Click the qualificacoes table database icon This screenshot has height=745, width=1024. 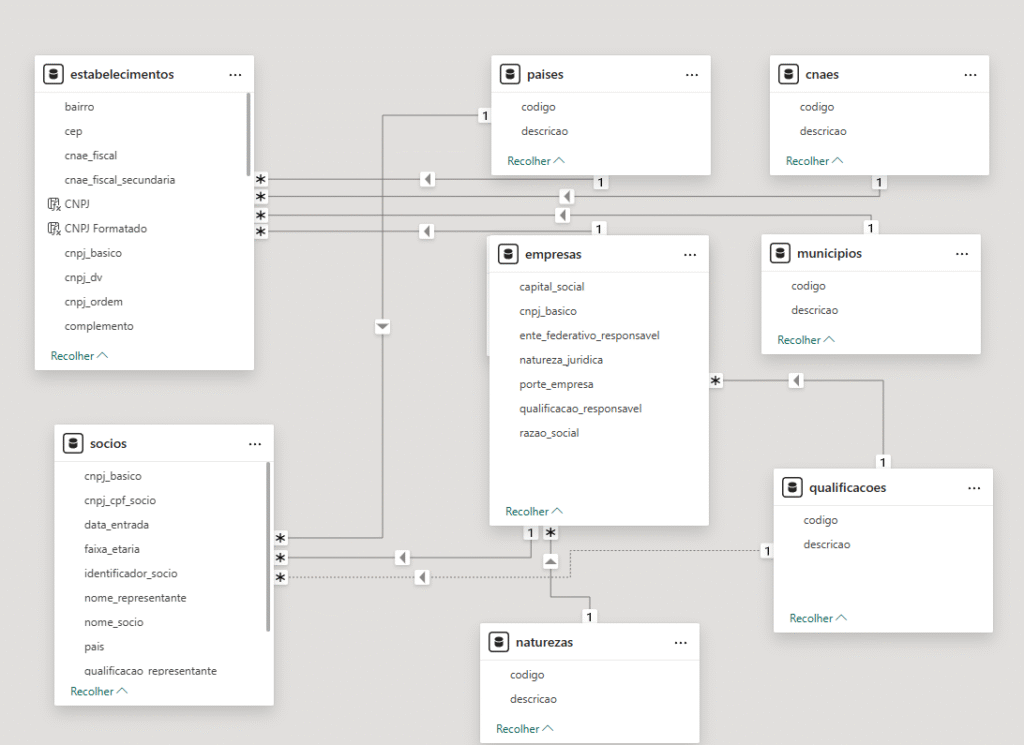pos(793,487)
